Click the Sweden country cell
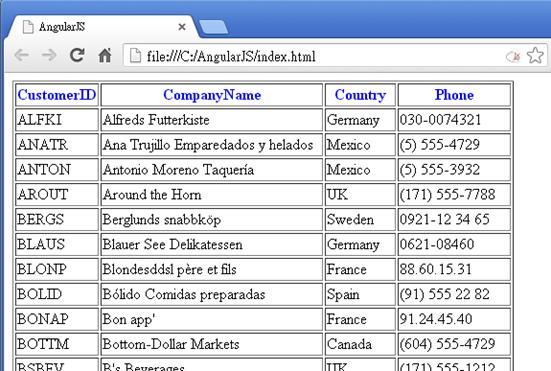551x371 pixels. click(360, 220)
